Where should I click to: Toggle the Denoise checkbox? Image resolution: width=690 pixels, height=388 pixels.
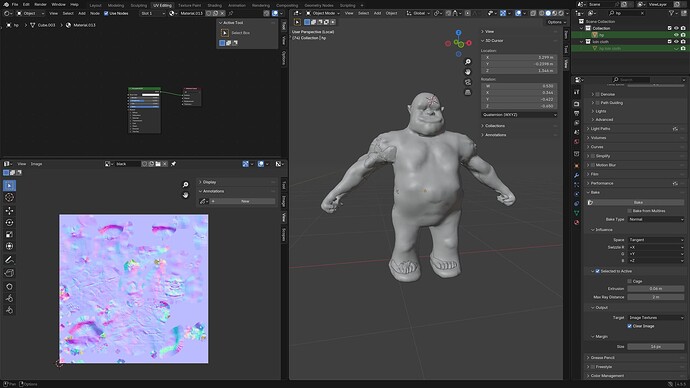tap(598, 94)
